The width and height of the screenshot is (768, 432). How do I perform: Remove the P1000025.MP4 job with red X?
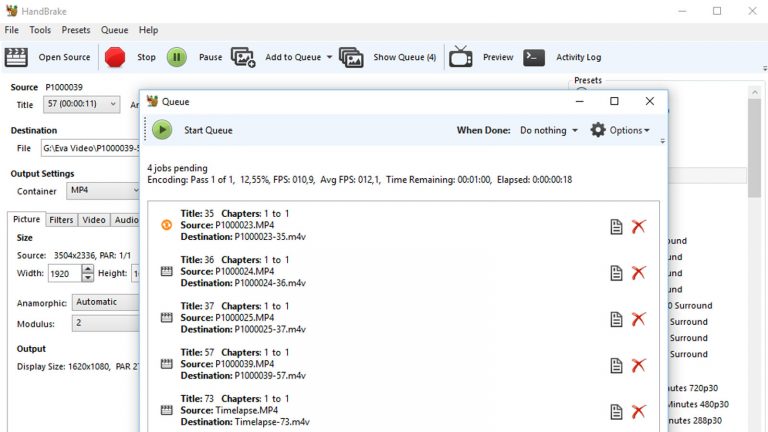point(638,319)
